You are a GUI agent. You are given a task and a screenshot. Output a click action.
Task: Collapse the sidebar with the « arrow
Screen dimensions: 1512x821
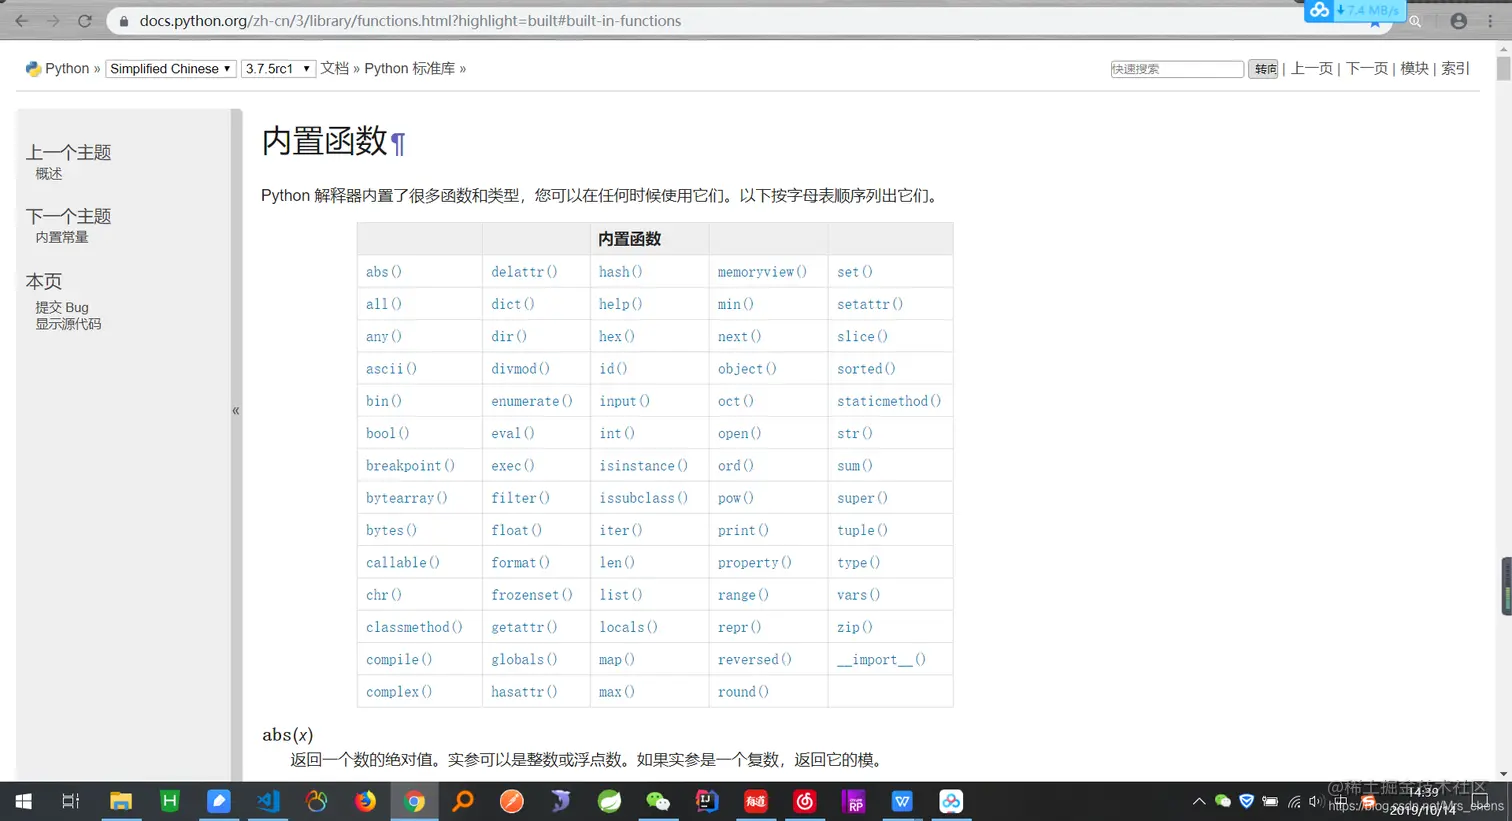[x=236, y=410]
